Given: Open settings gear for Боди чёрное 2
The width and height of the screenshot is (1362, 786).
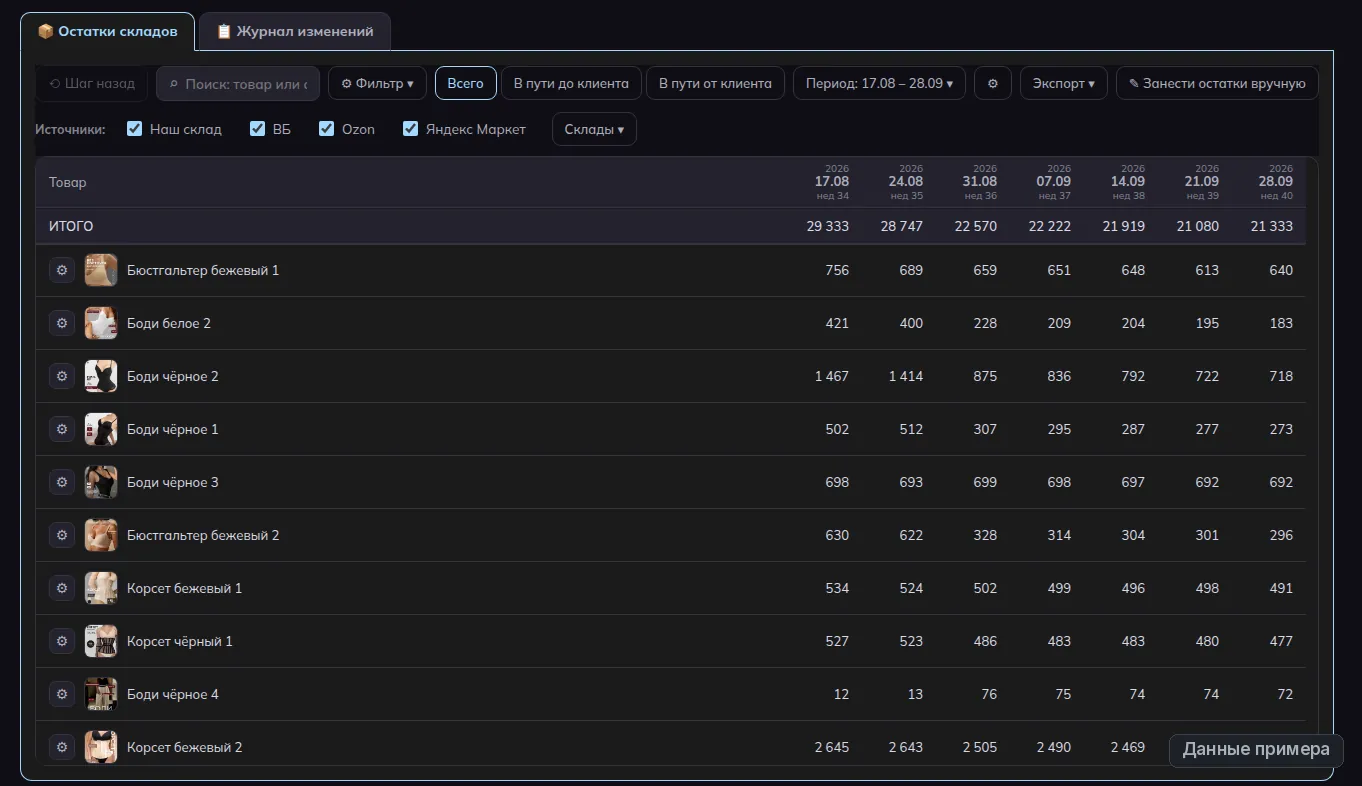Looking at the screenshot, I should click(62, 376).
